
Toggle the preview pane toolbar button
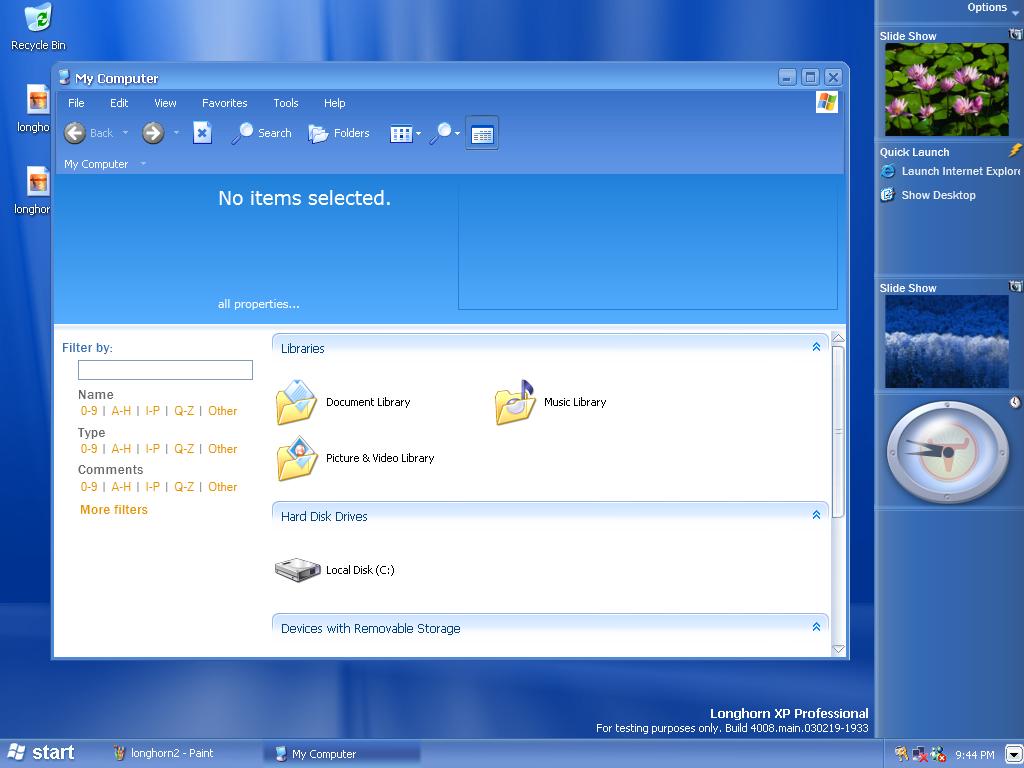(482, 133)
